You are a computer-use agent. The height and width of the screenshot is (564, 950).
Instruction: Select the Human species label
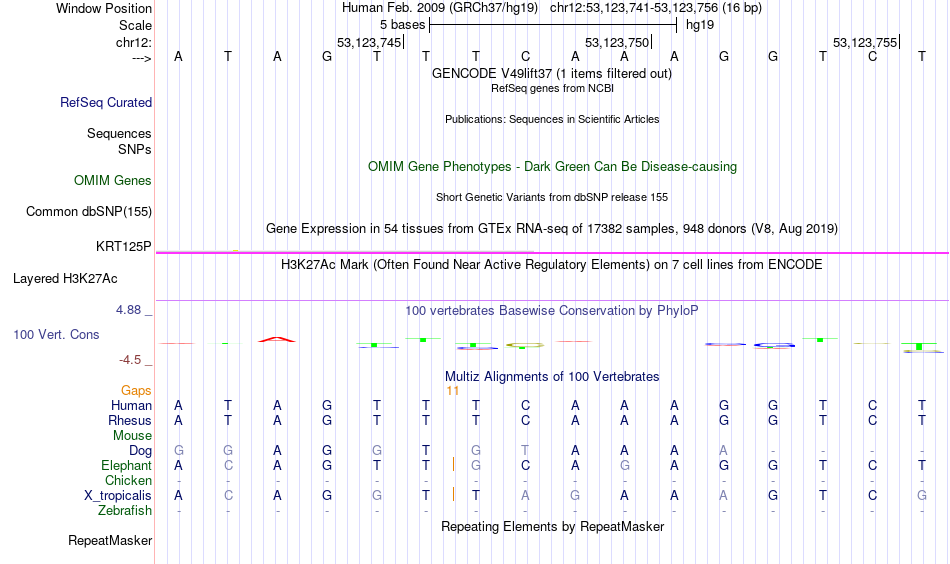131,405
